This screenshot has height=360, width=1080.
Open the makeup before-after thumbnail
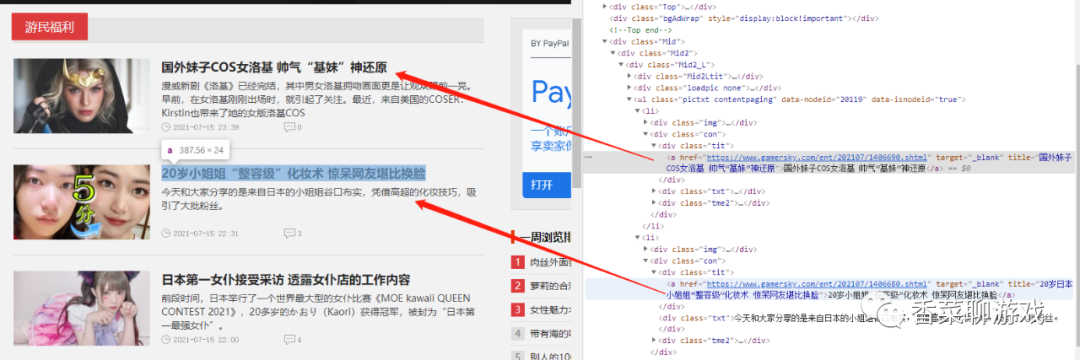coord(81,202)
